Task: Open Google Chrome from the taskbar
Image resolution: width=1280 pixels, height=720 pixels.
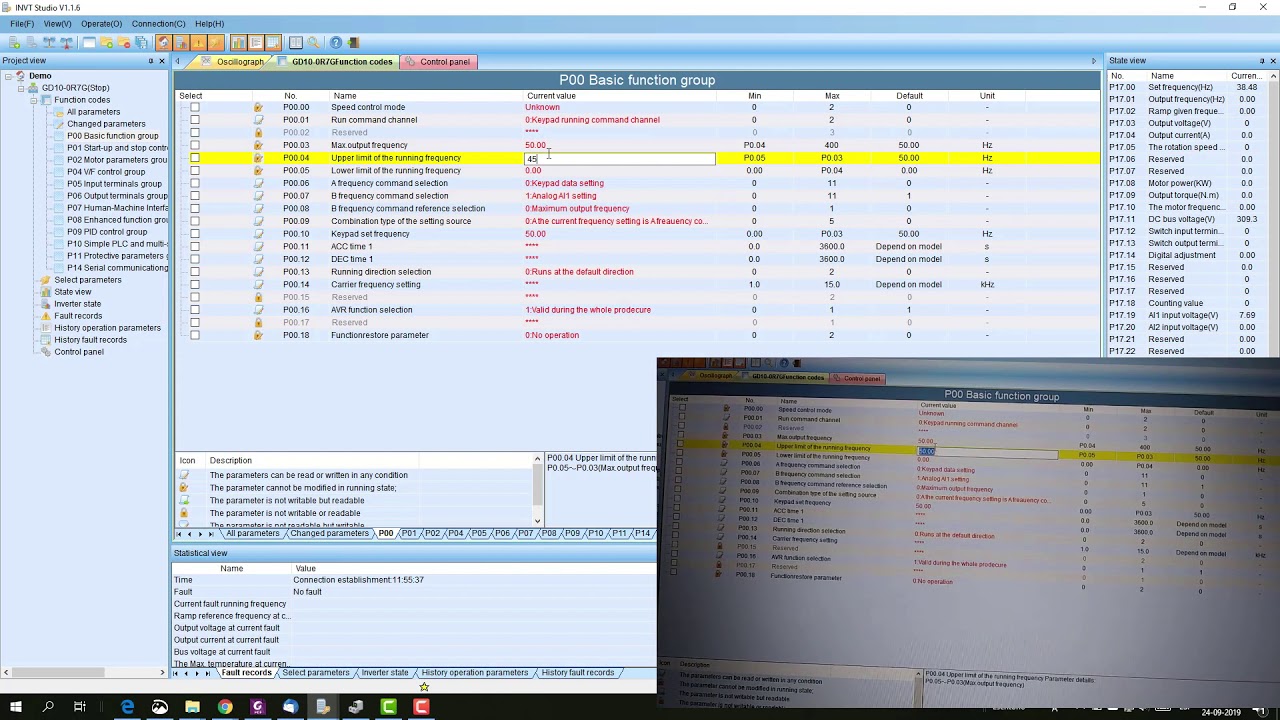Action: point(225,707)
